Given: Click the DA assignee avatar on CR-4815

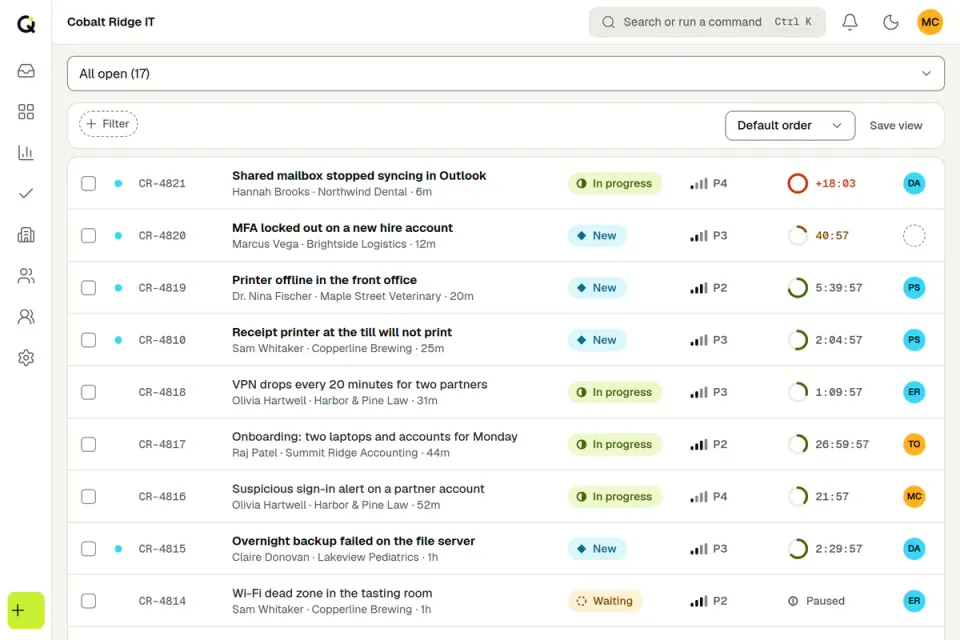Looking at the screenshot, I should 914,549.
